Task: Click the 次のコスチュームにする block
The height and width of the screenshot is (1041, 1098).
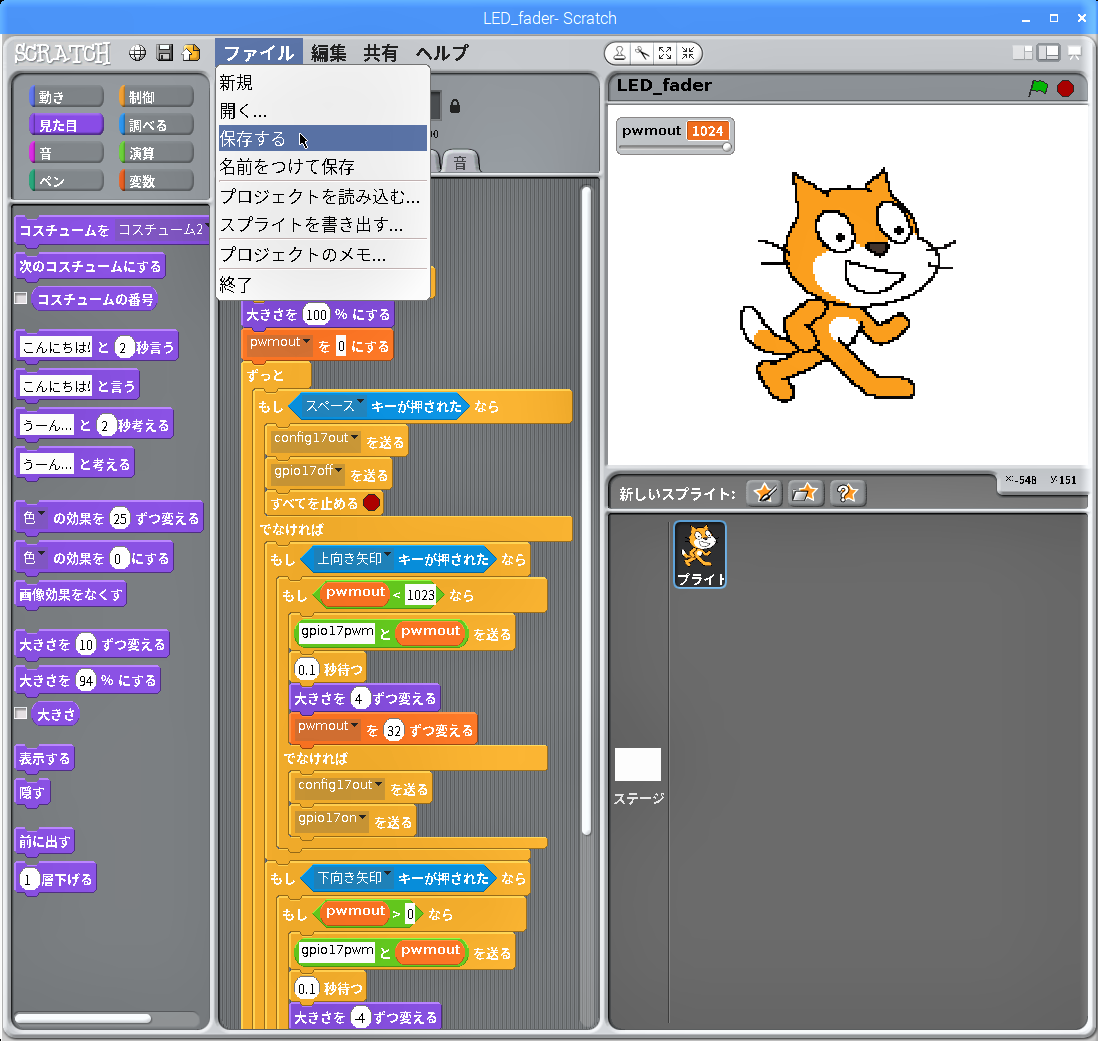Action: [x=90, y=266]
